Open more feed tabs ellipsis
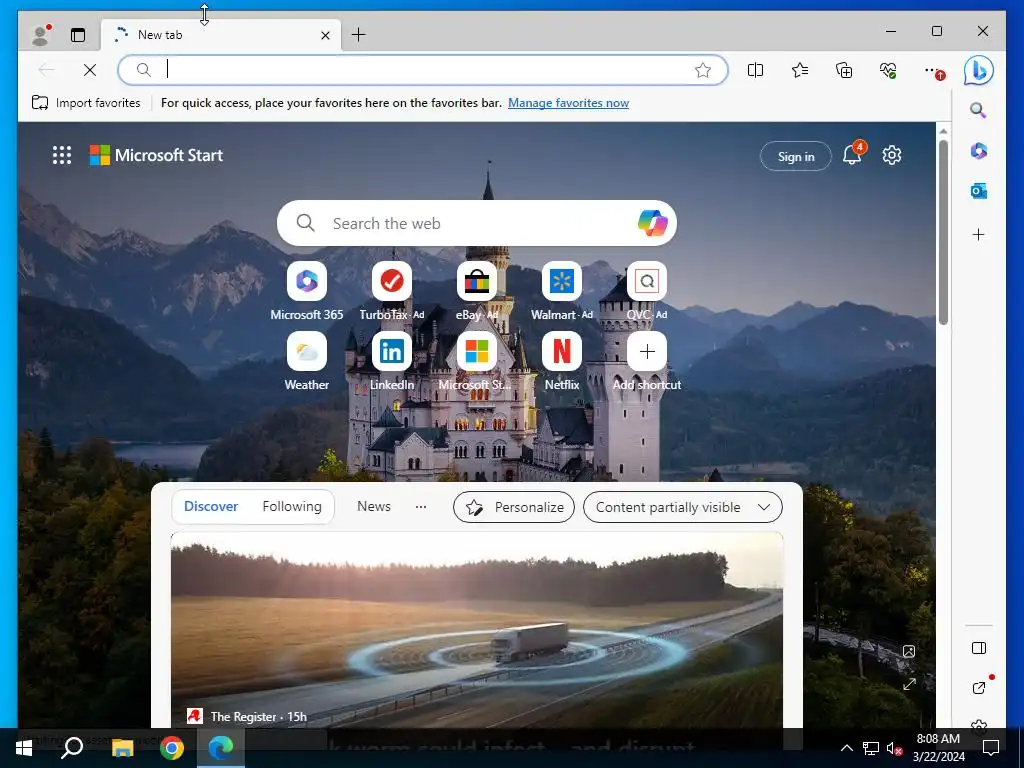This screenshot has width=1024, height=768. pyautogui.click(x=421, y=507)
